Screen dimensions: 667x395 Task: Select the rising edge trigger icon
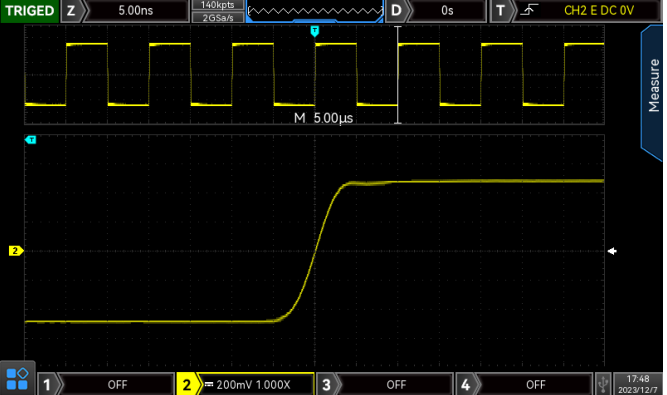[x=529, y=10]
